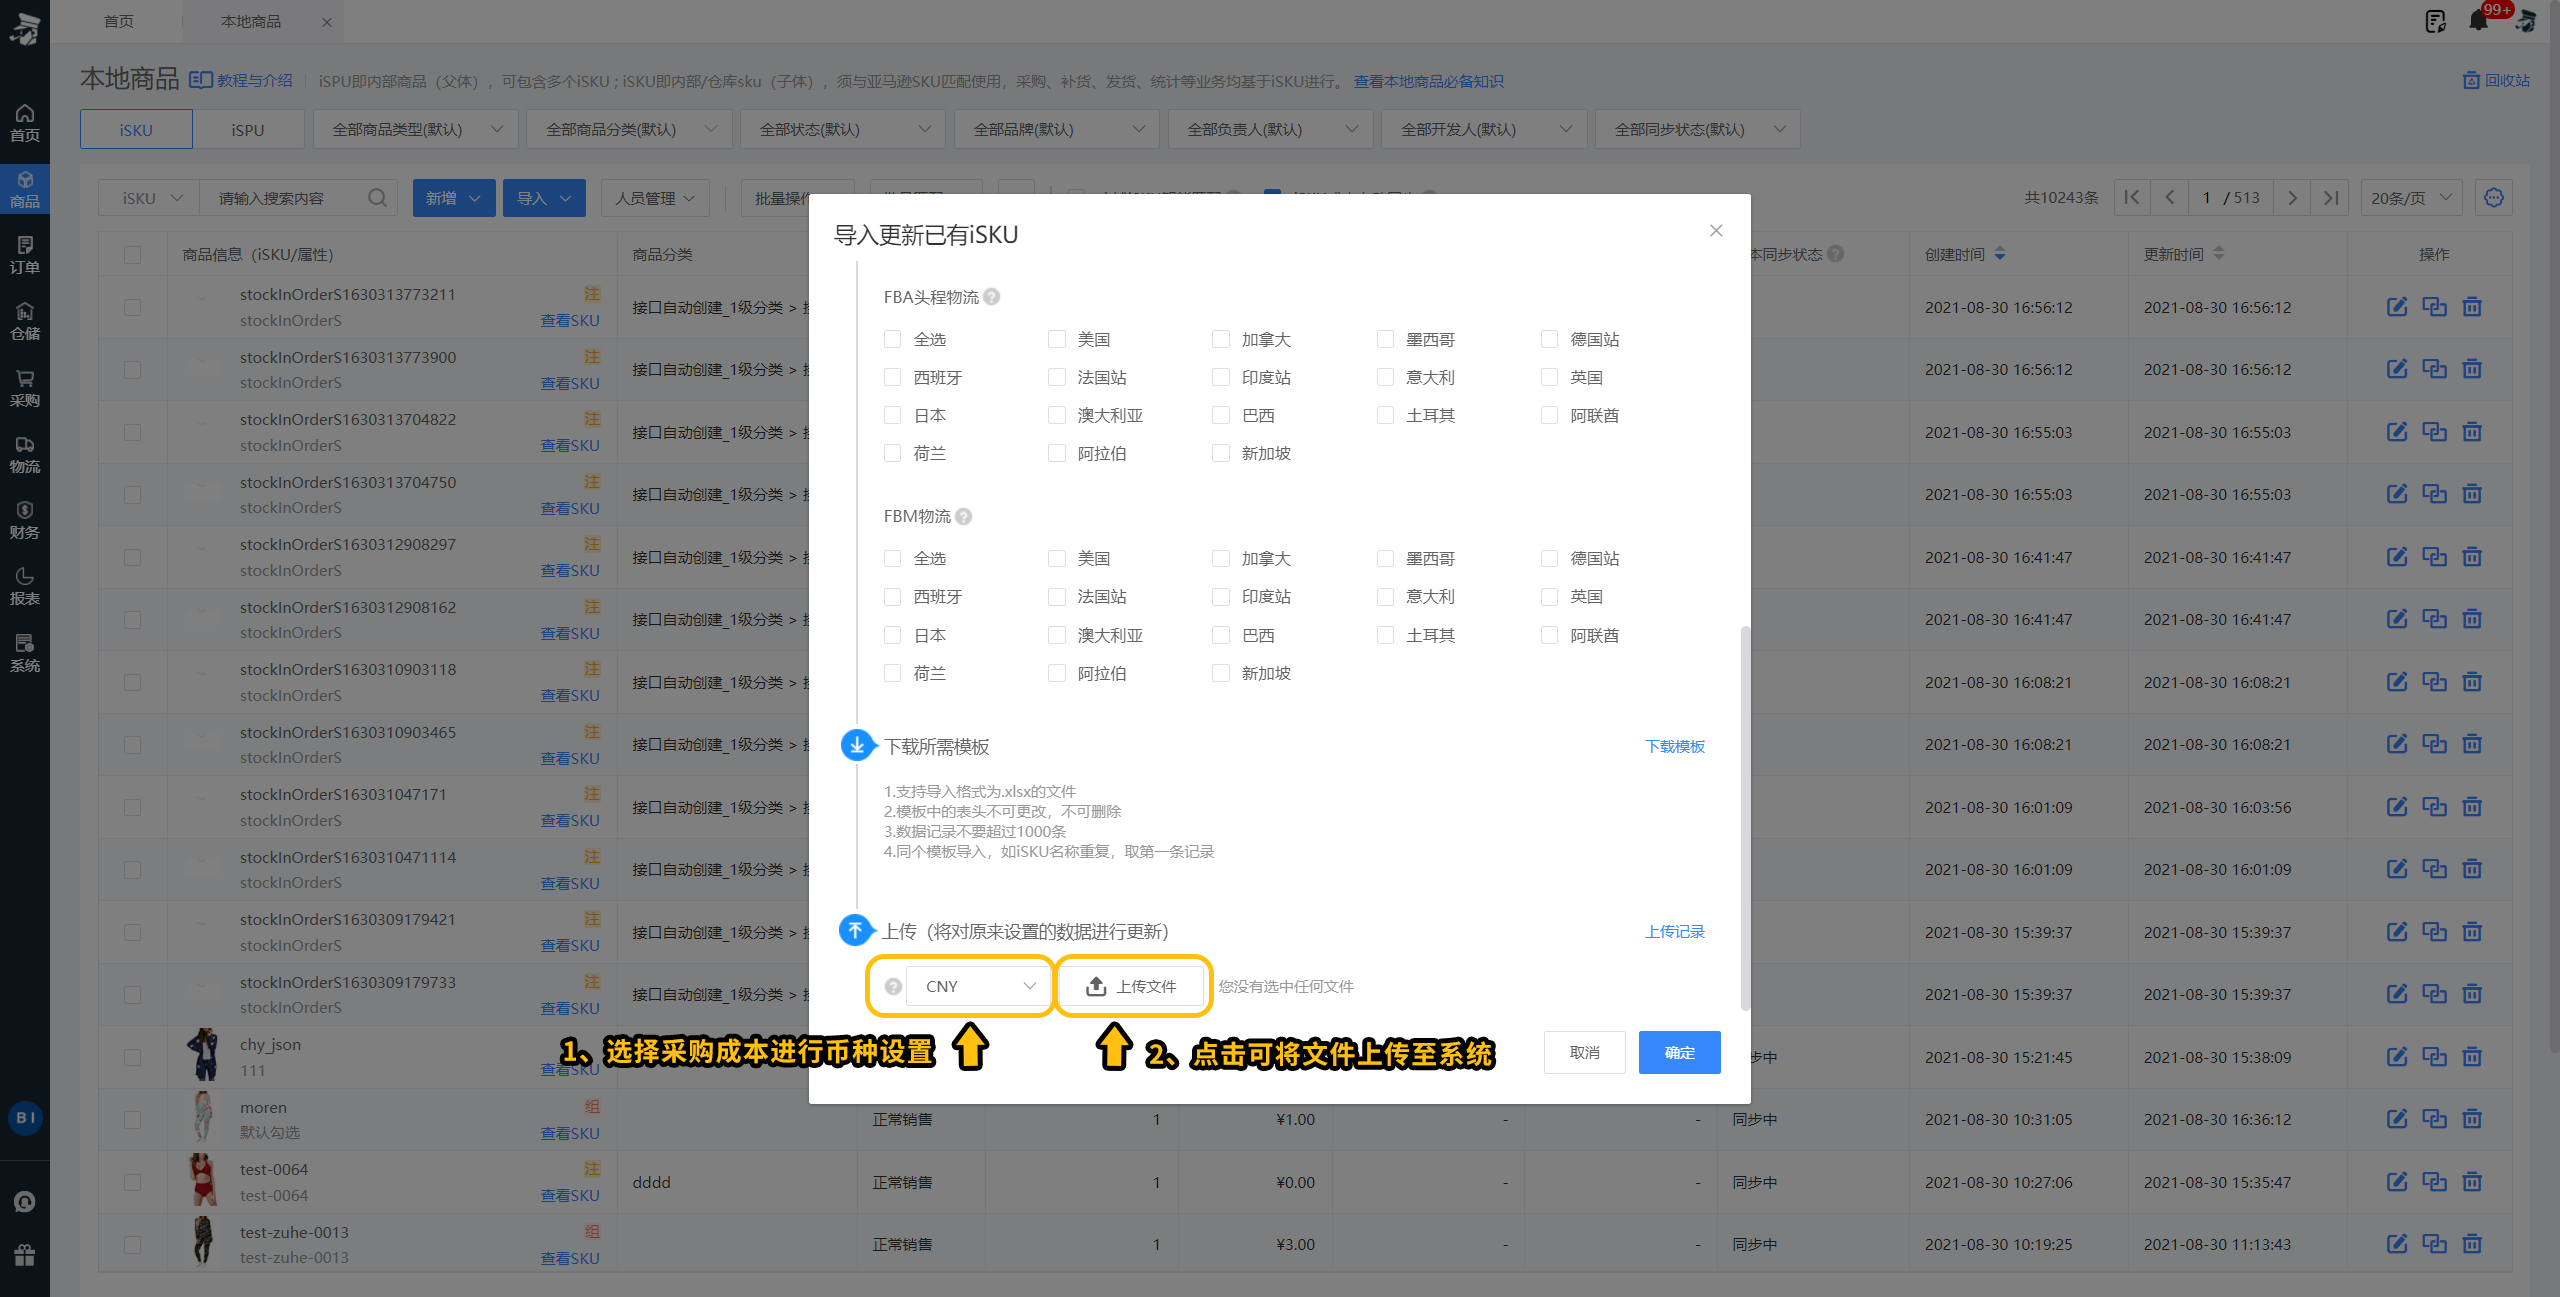Open the 系统 system sidebar icon
Screen dimensions: 2560x1297
click(25, 653)
